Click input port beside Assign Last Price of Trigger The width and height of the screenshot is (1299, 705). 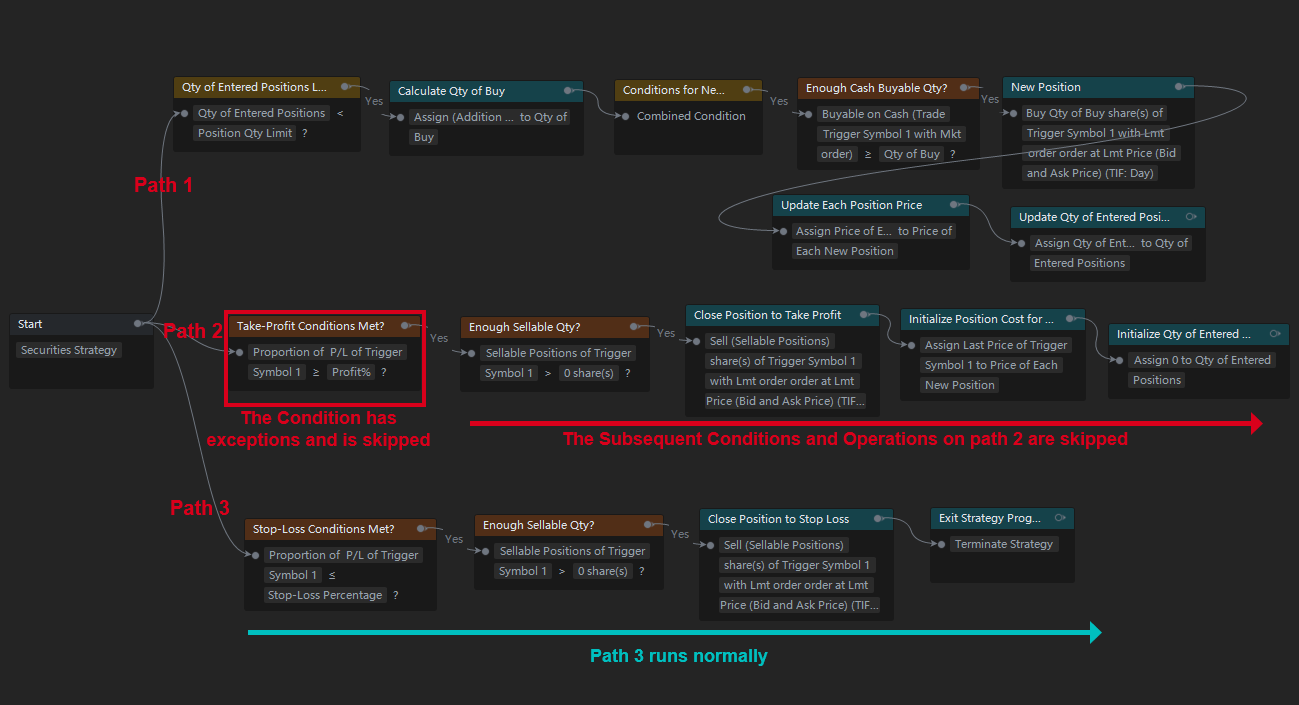(x=911, y=345)
